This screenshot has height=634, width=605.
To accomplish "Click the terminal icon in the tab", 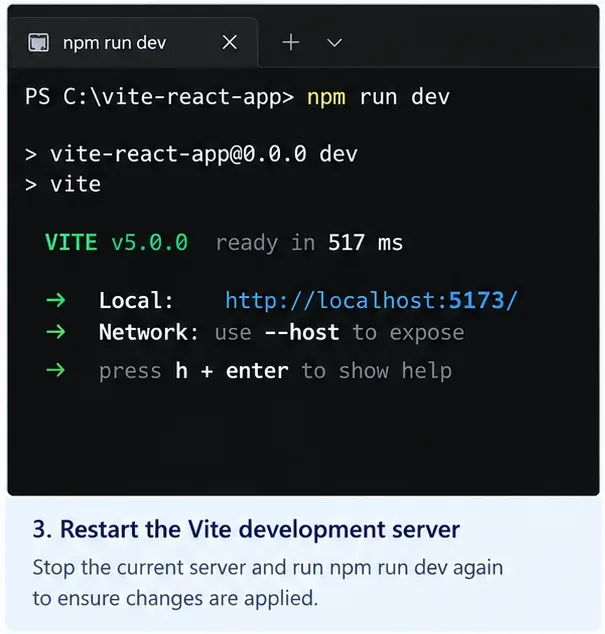I will (38, 42).
